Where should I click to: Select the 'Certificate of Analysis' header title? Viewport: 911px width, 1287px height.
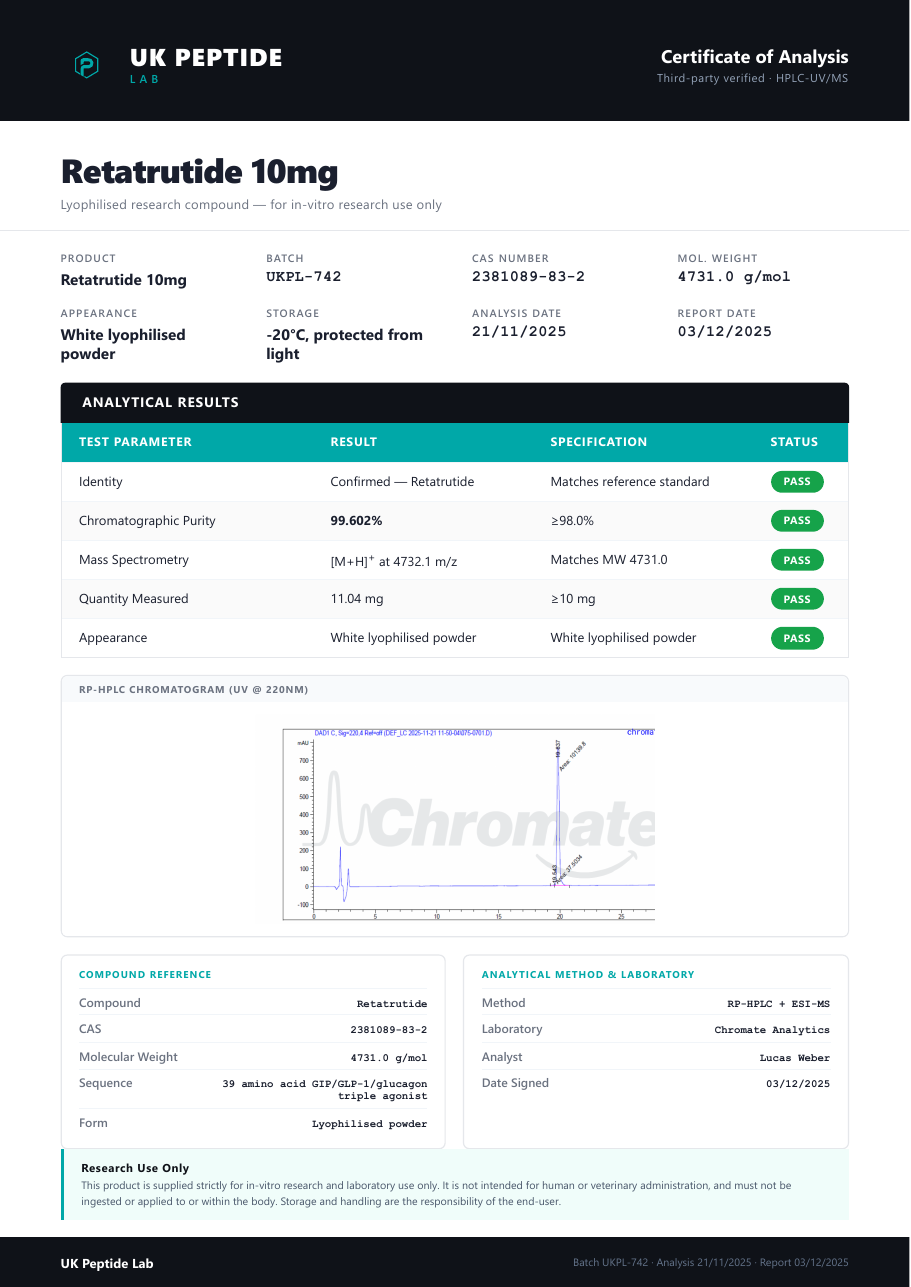[x=754, y=57]
